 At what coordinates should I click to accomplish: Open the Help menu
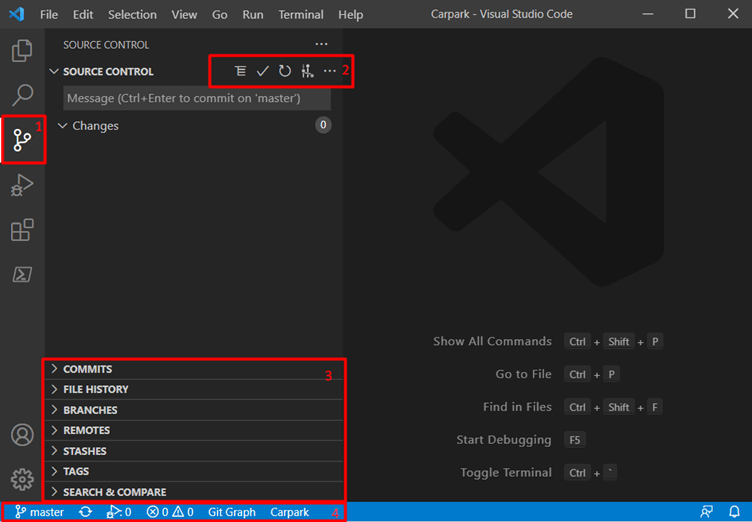click(351, 14)
